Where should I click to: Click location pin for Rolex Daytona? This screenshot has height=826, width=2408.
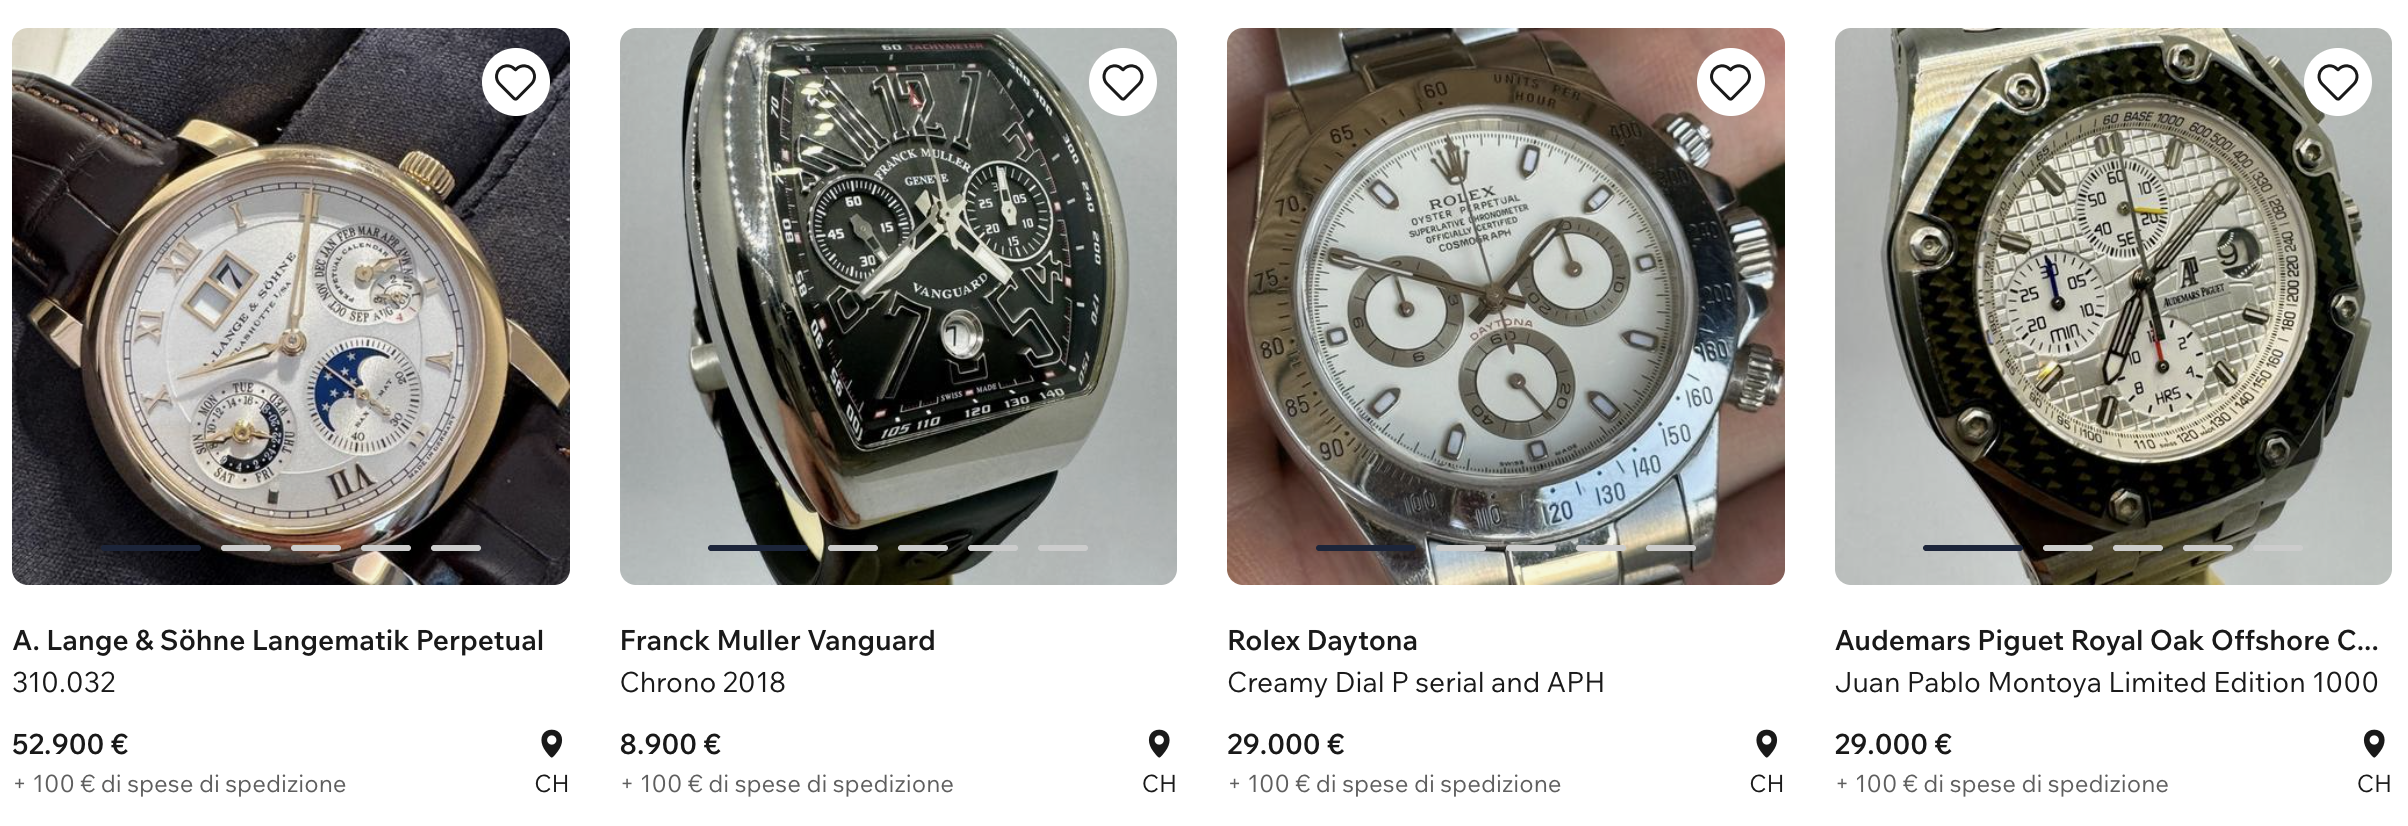coord(1766,744)
